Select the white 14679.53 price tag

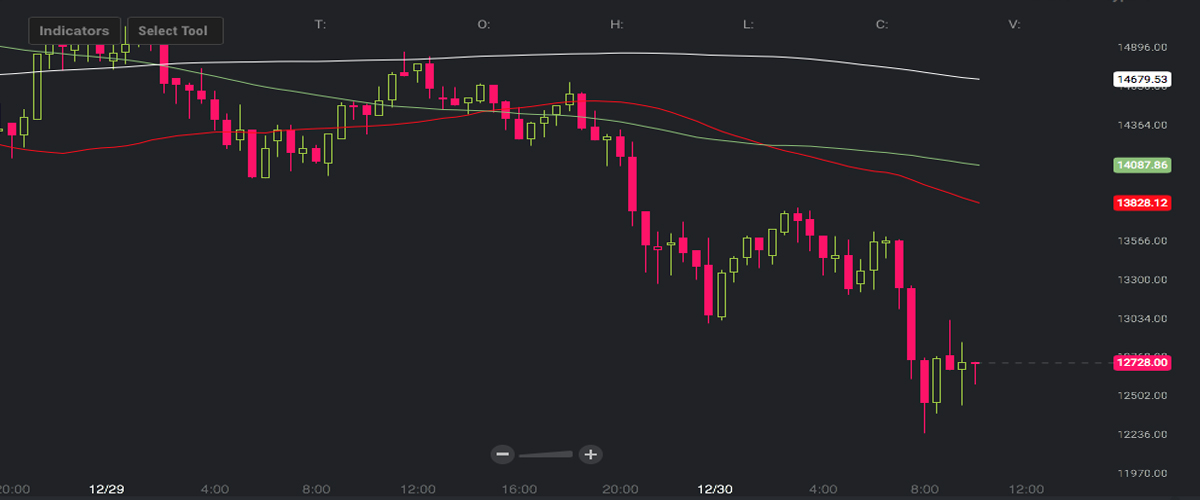(x=1141, y=79)
